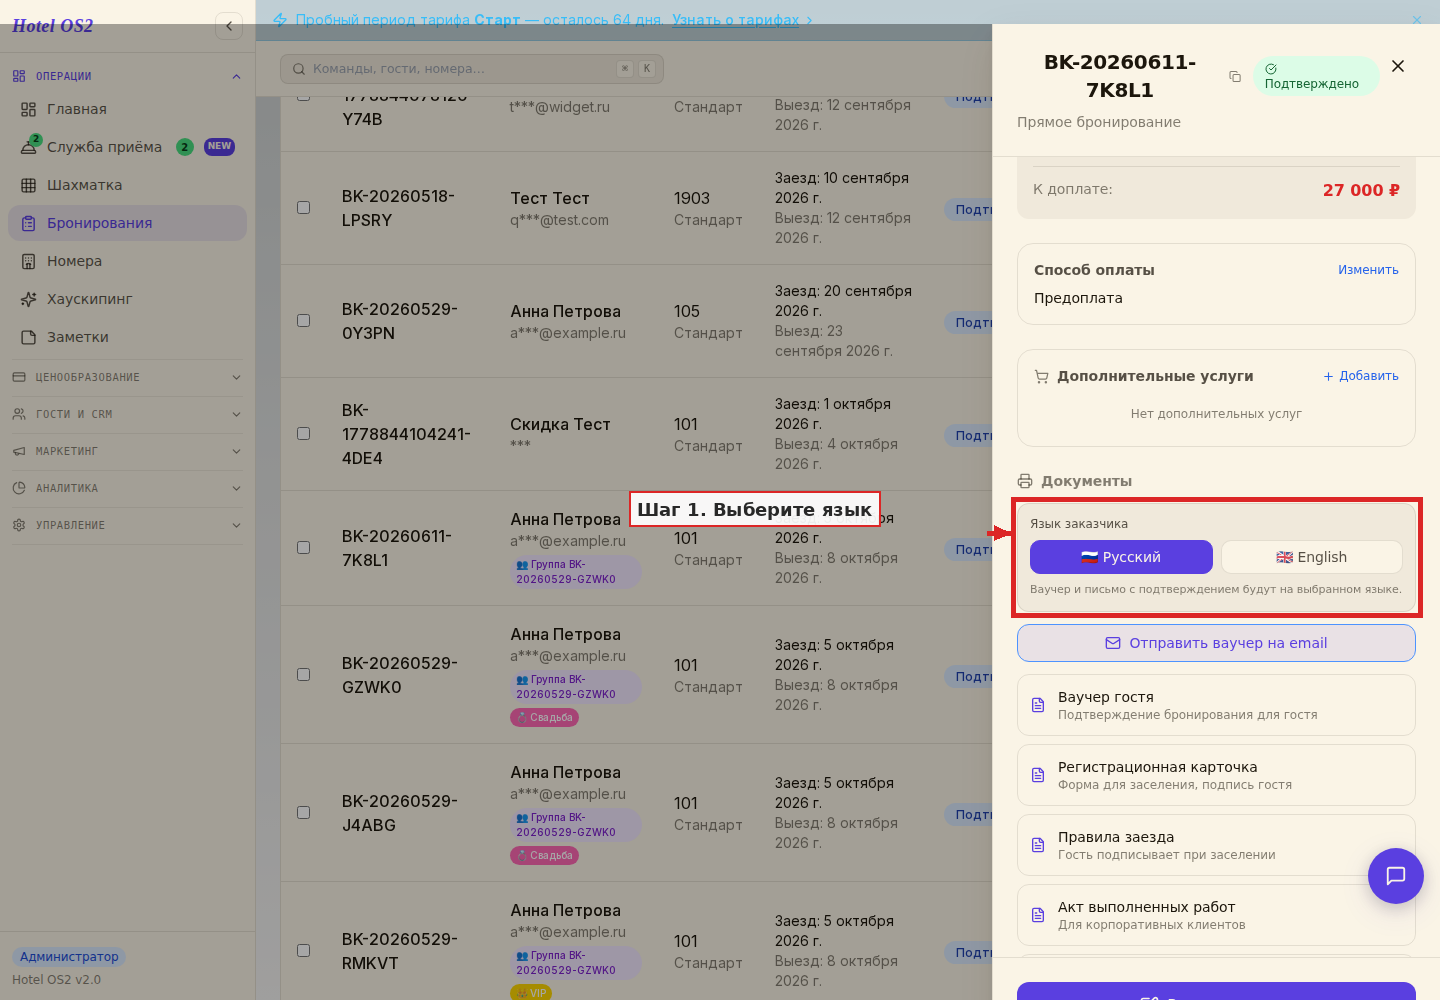This screenshot has height=1000, width=1440.
Task: Open the chat bubble floating button
Action: [1395, 876]
